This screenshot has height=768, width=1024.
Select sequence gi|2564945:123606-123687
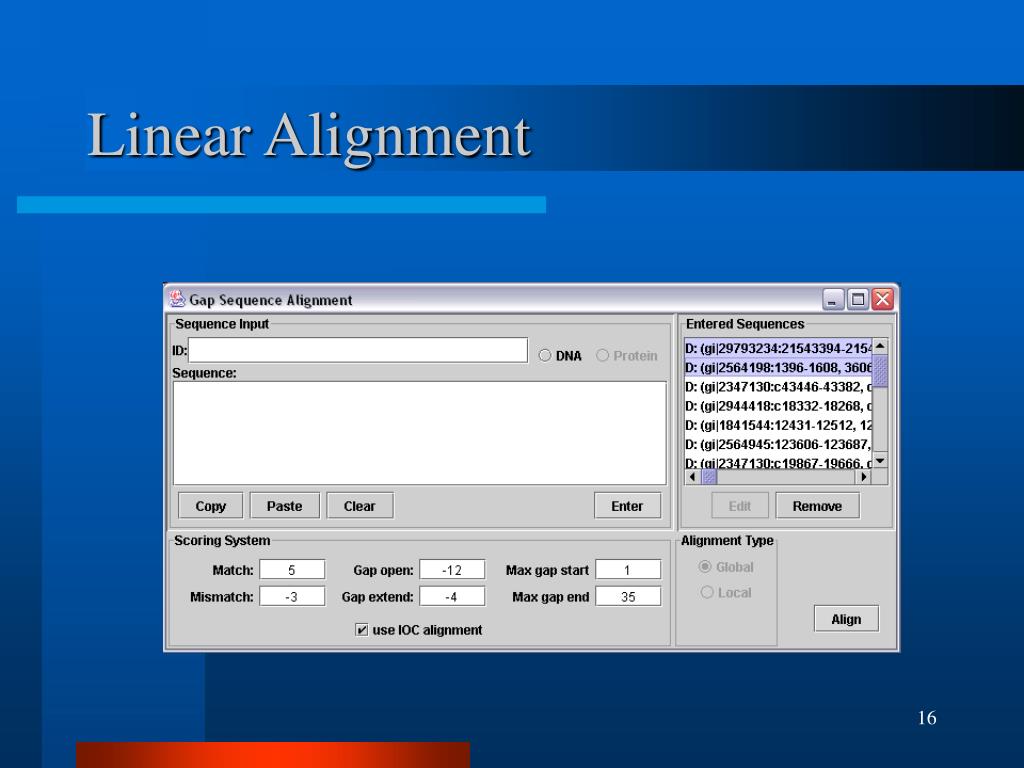coord(778,444)
